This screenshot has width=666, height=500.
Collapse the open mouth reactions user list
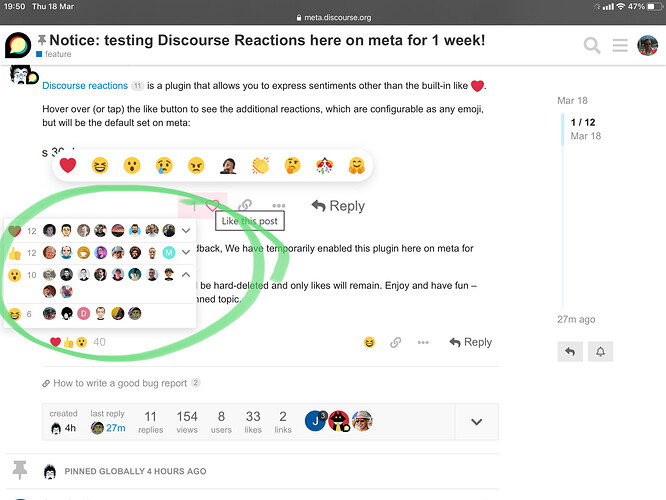[x=186, y=274]
